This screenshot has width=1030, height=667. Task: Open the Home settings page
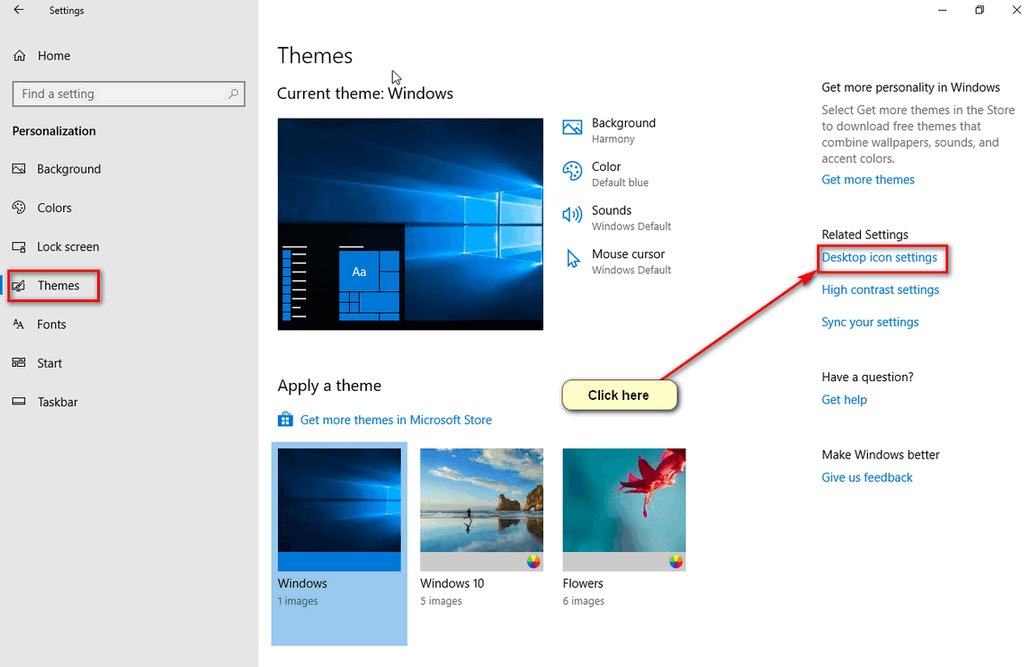(54, 56)
